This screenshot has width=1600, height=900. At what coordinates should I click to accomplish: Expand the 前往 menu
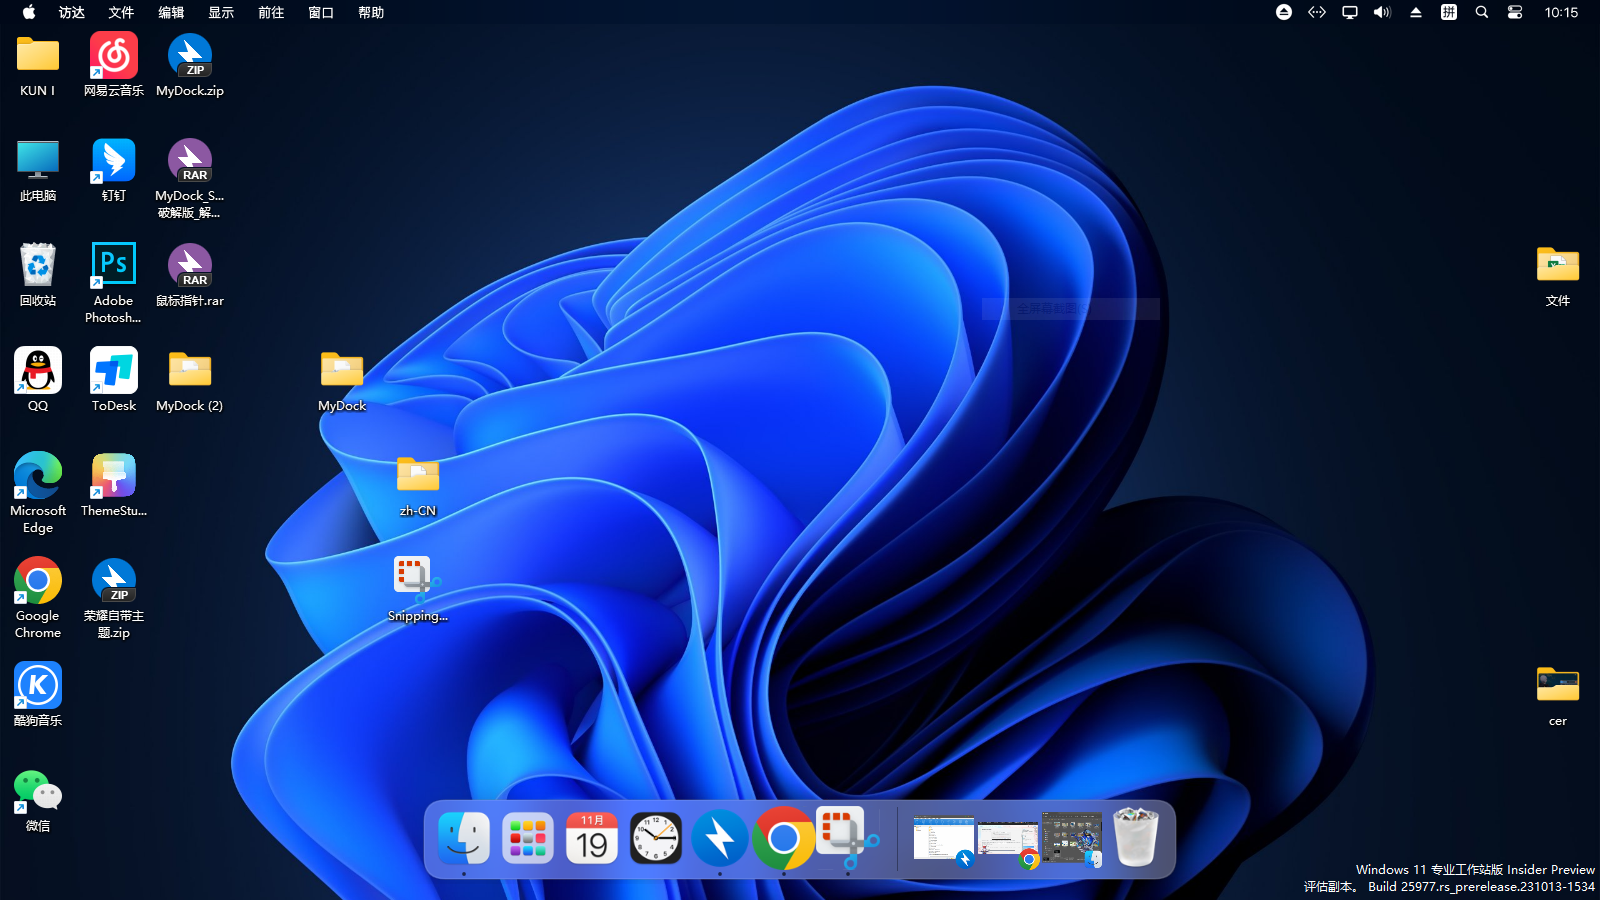(271, 13)
